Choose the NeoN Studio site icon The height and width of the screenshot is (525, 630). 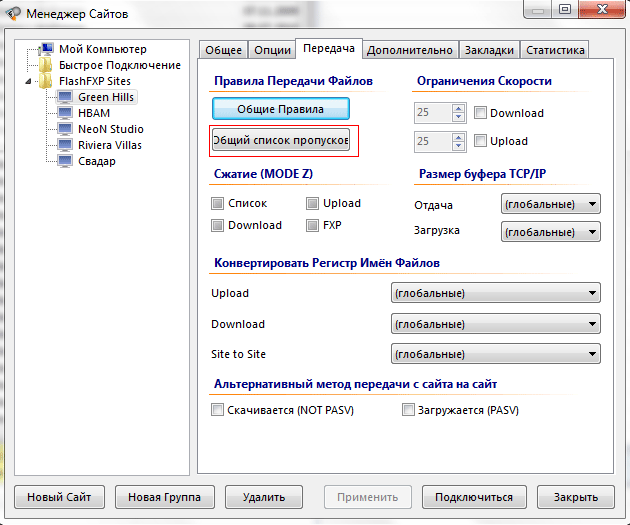coord(65,129)
